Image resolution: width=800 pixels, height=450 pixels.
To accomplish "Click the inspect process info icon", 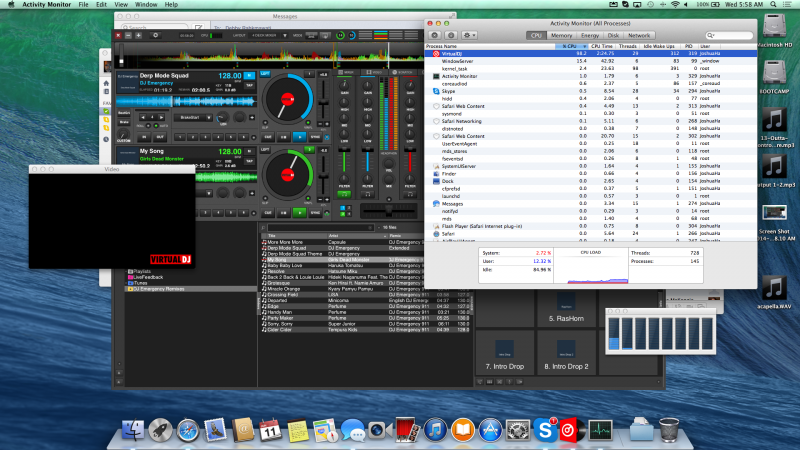I will 452,35.
